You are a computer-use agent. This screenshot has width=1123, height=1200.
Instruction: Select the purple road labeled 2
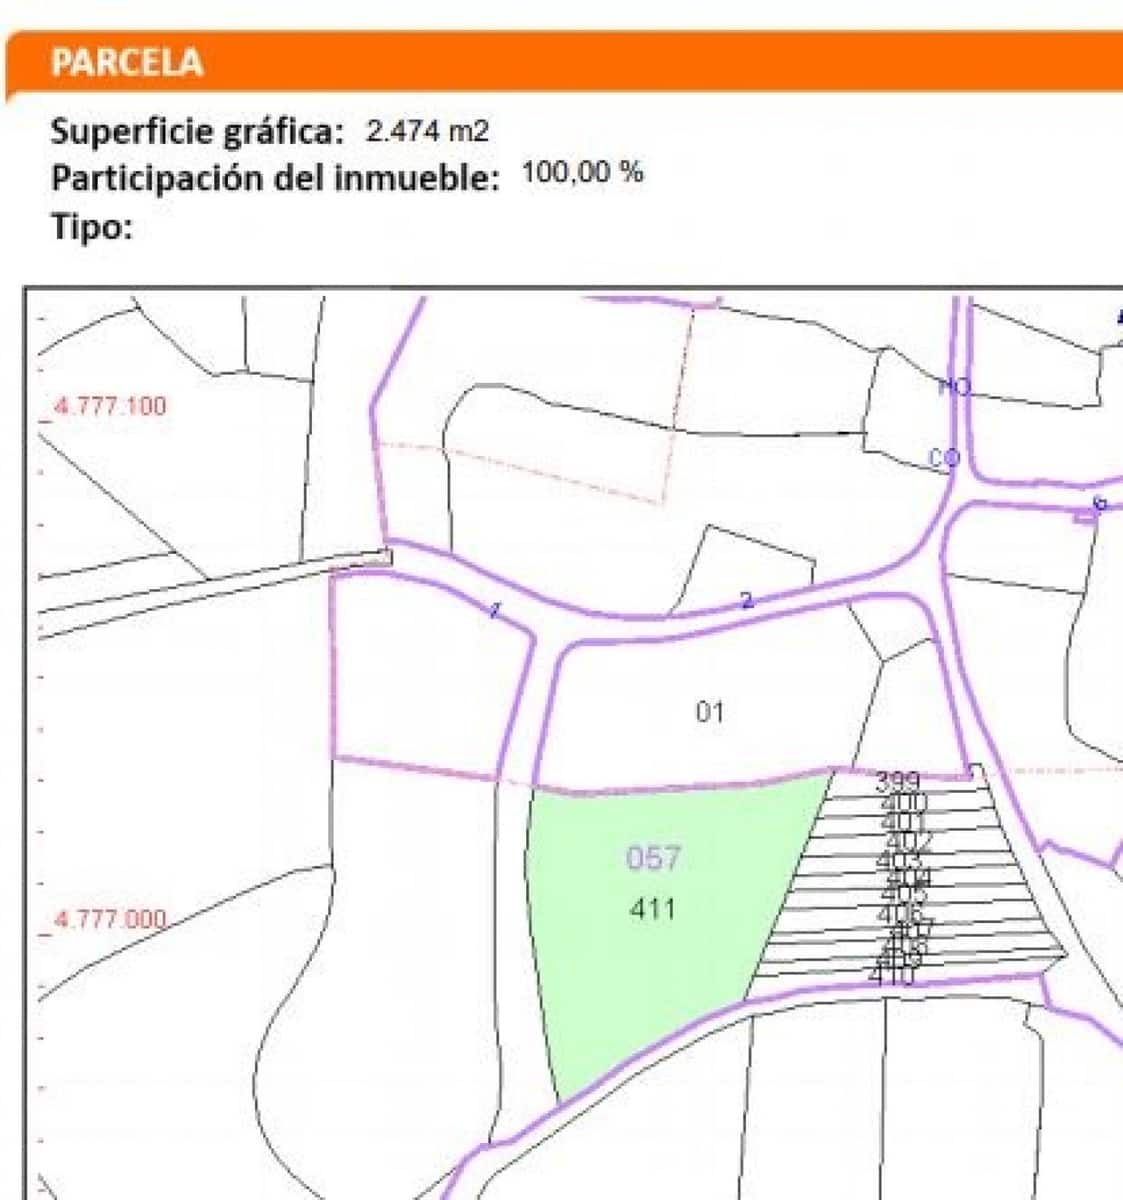click(x=747, y=601)
